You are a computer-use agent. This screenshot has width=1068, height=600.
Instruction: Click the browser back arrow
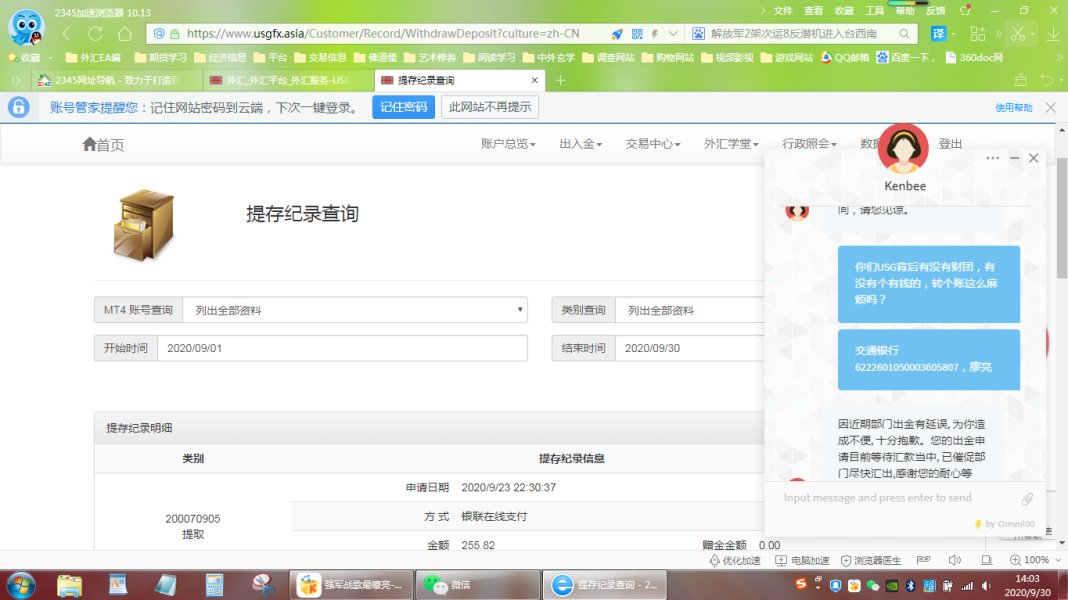click(67, 33)
